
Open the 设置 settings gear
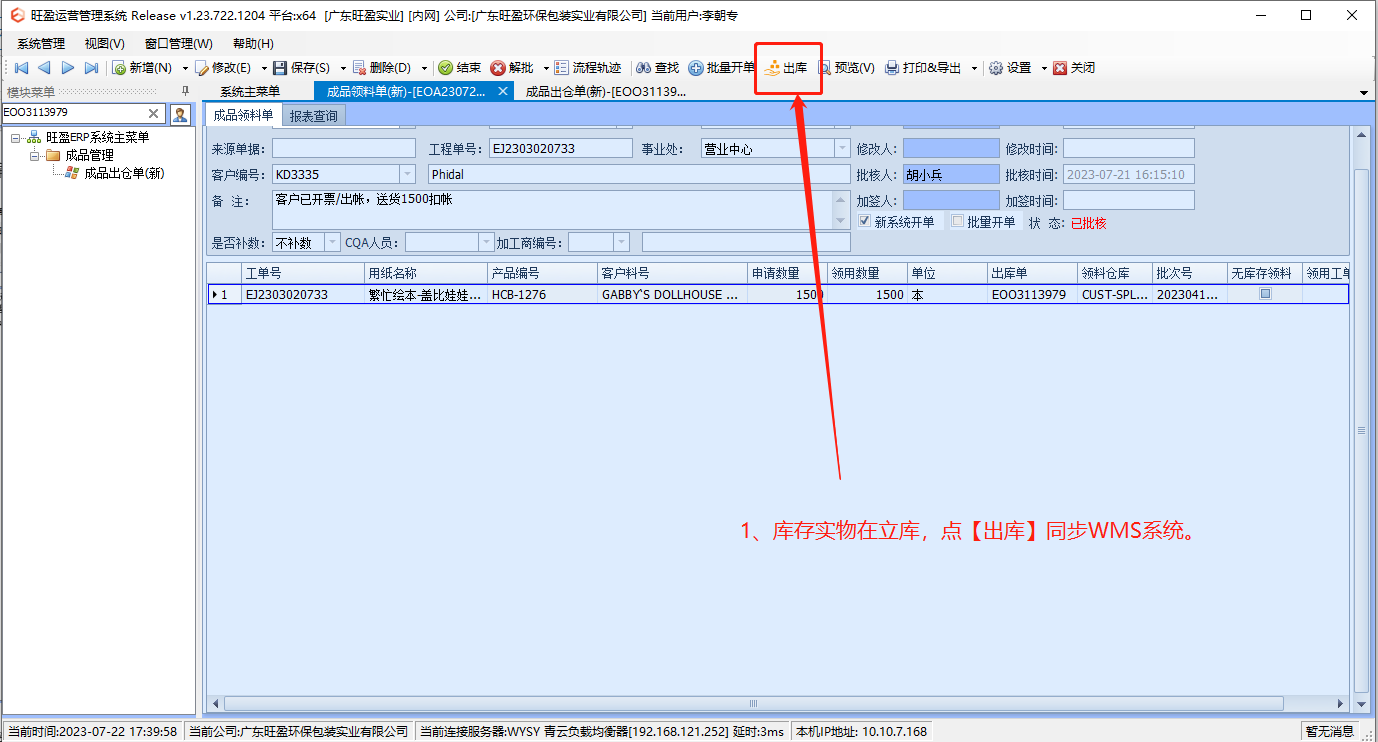1010,68
